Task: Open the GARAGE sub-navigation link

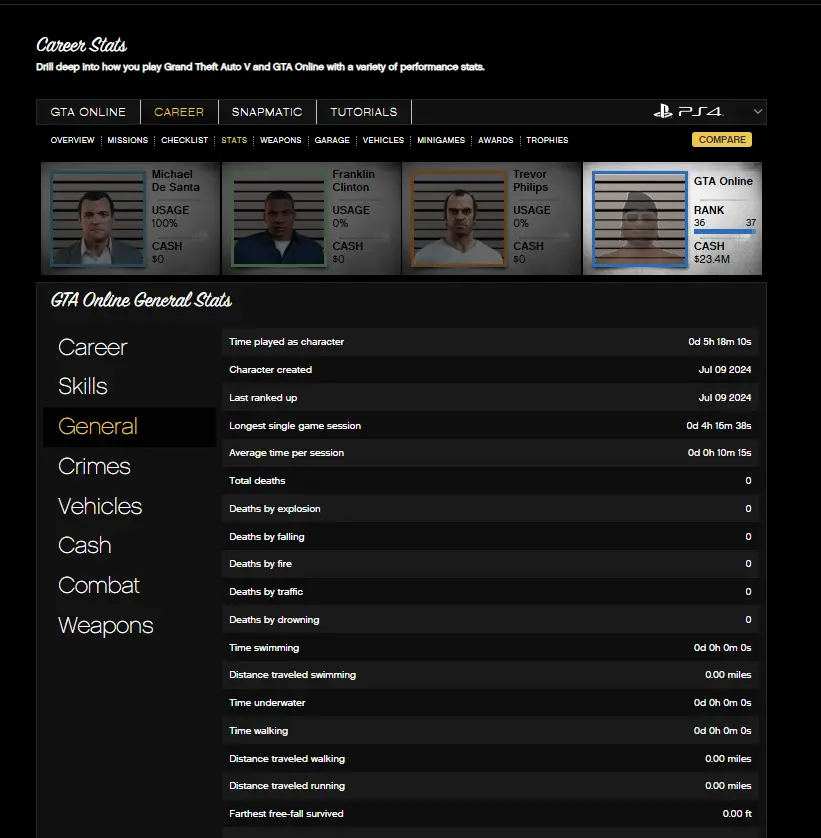Action: [x=332, y=140]
